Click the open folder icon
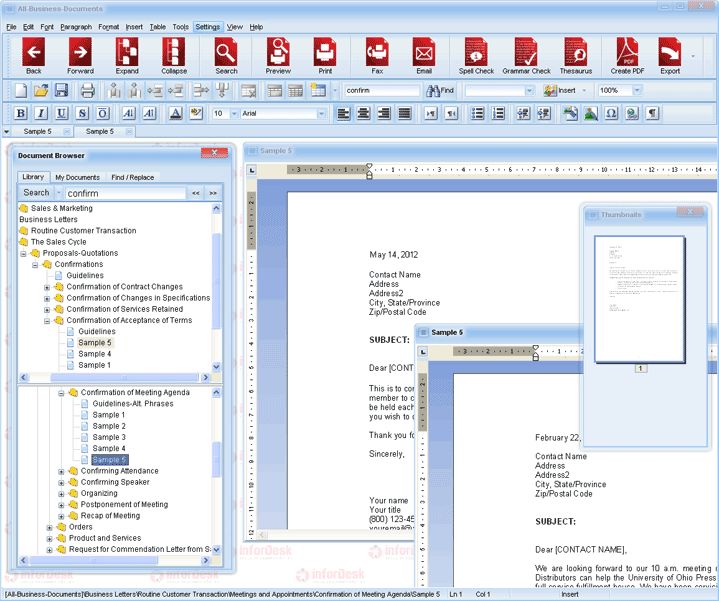The width and height of the screenshot is (719, 601). click(41, 90)
